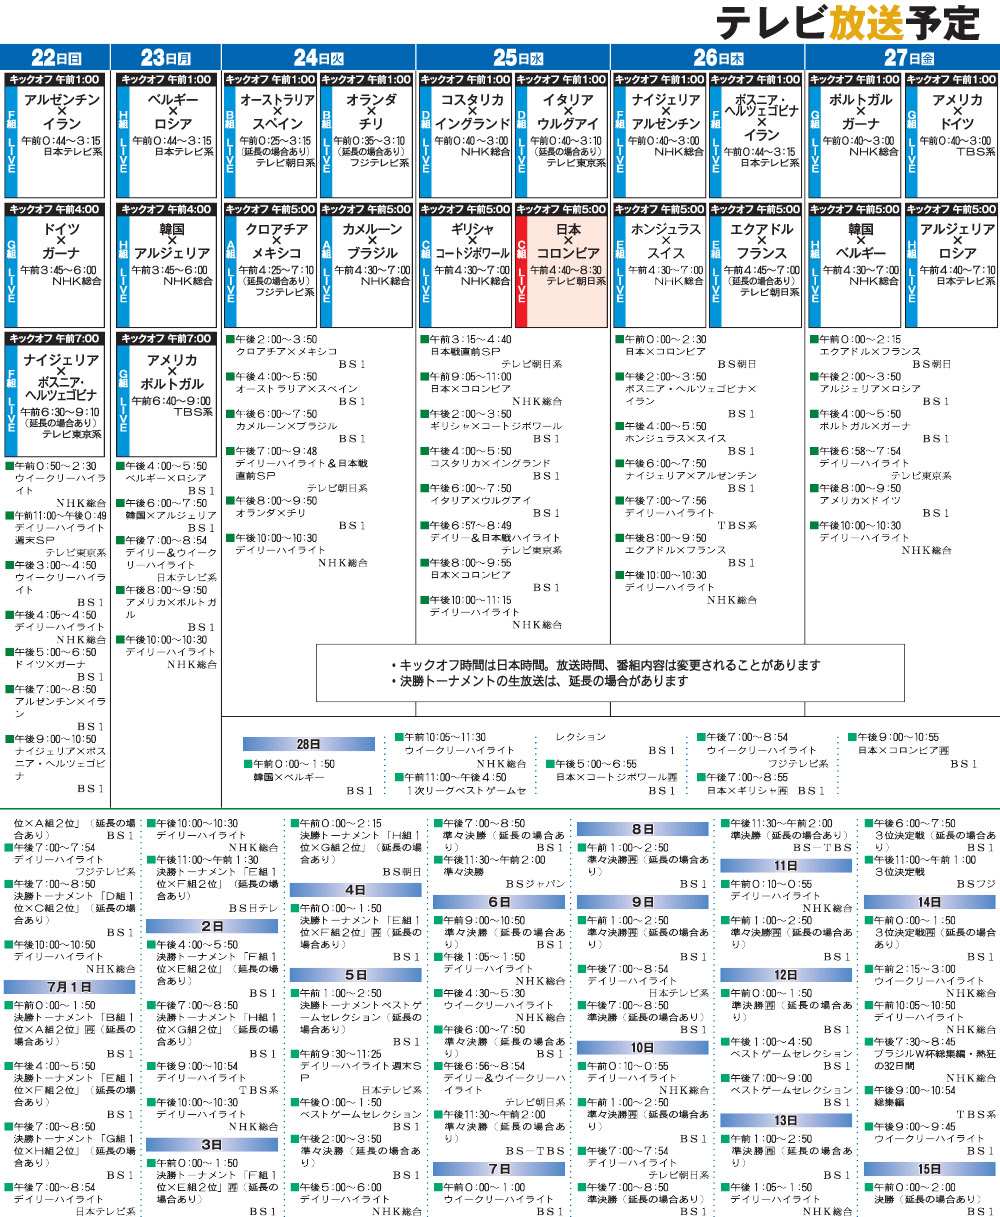
Task: Select the 23日 date column header
Action: pos(165,58)
